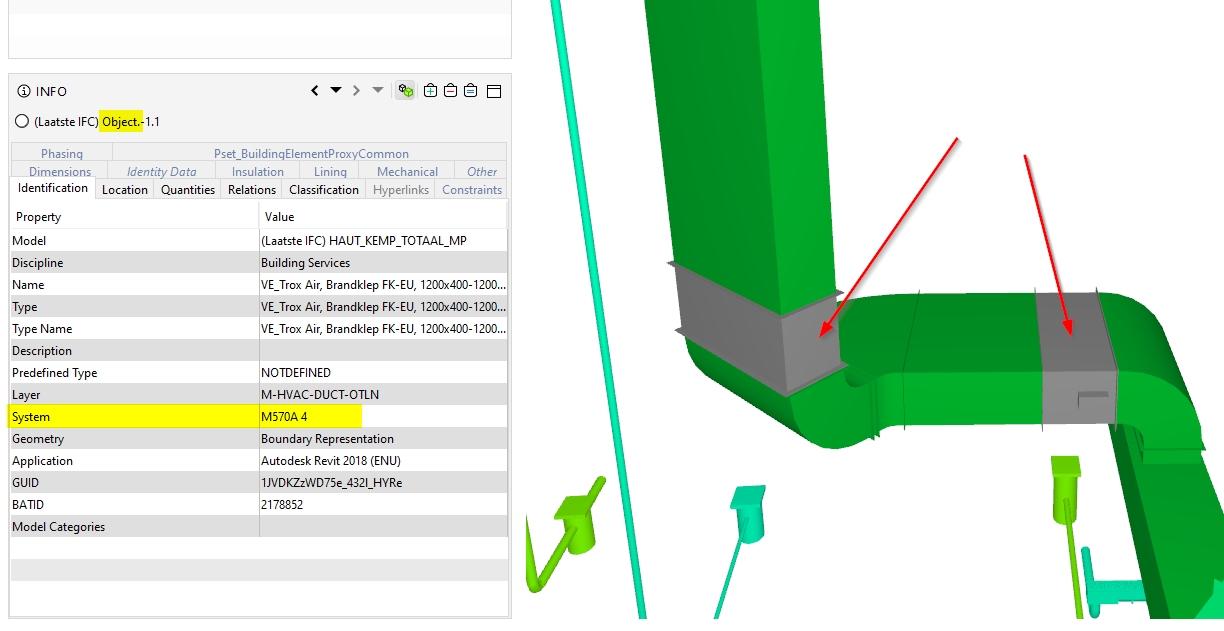The width and height of the screenshot is (1224, 631).
Task: Open the Phasing tab
Action: [x=62, y=153]
